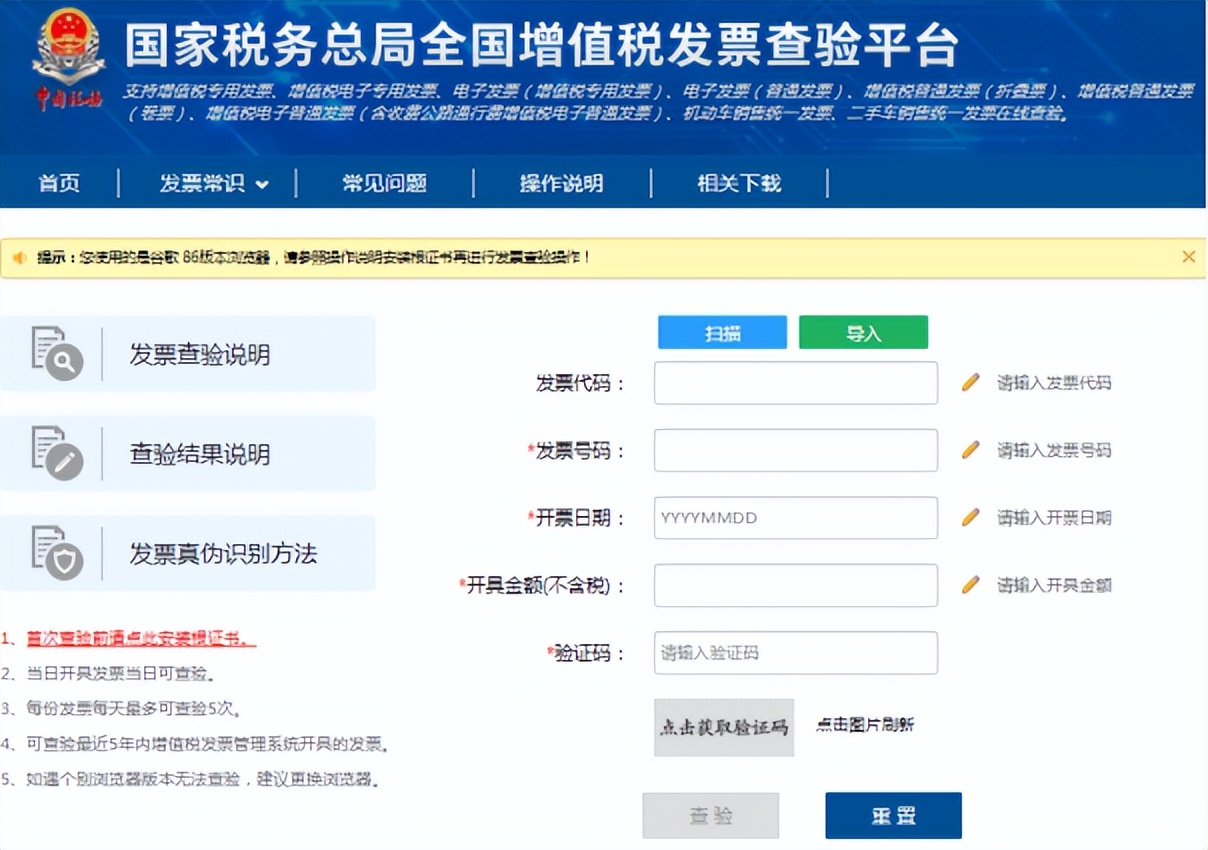The image size is (1208, 850).
Task: Click the pencil icon beside 发票号码 field
Action: click(970, 450)
